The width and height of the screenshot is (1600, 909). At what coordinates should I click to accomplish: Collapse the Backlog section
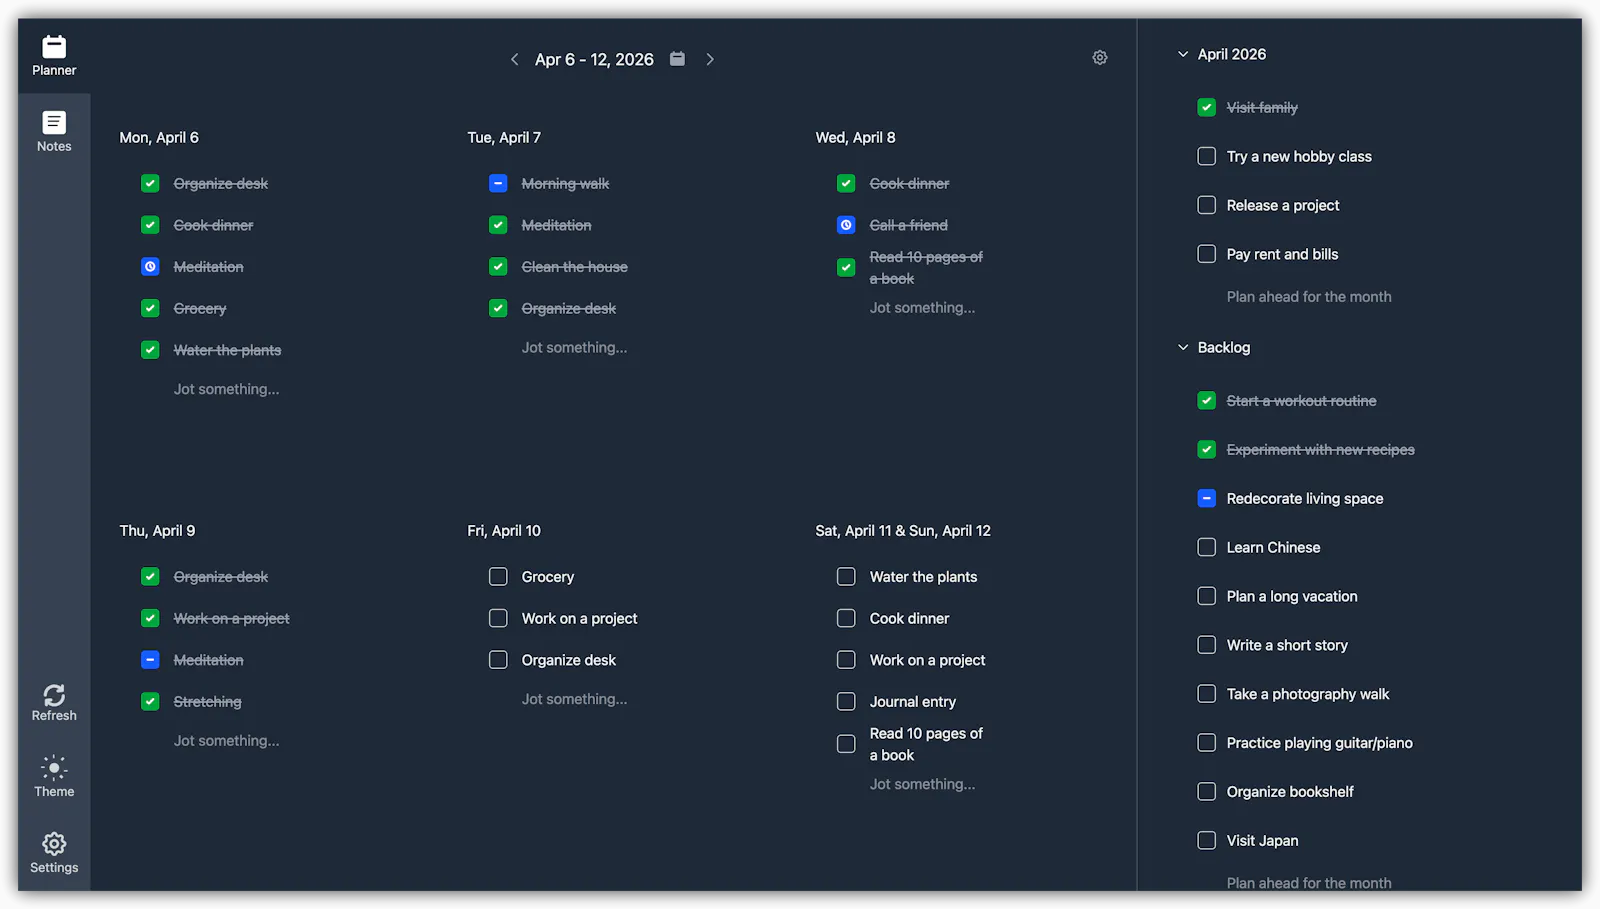pos(1183,347)
